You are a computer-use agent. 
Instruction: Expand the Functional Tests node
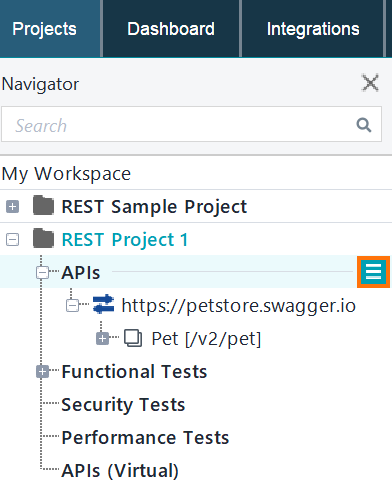coord(42,371)
